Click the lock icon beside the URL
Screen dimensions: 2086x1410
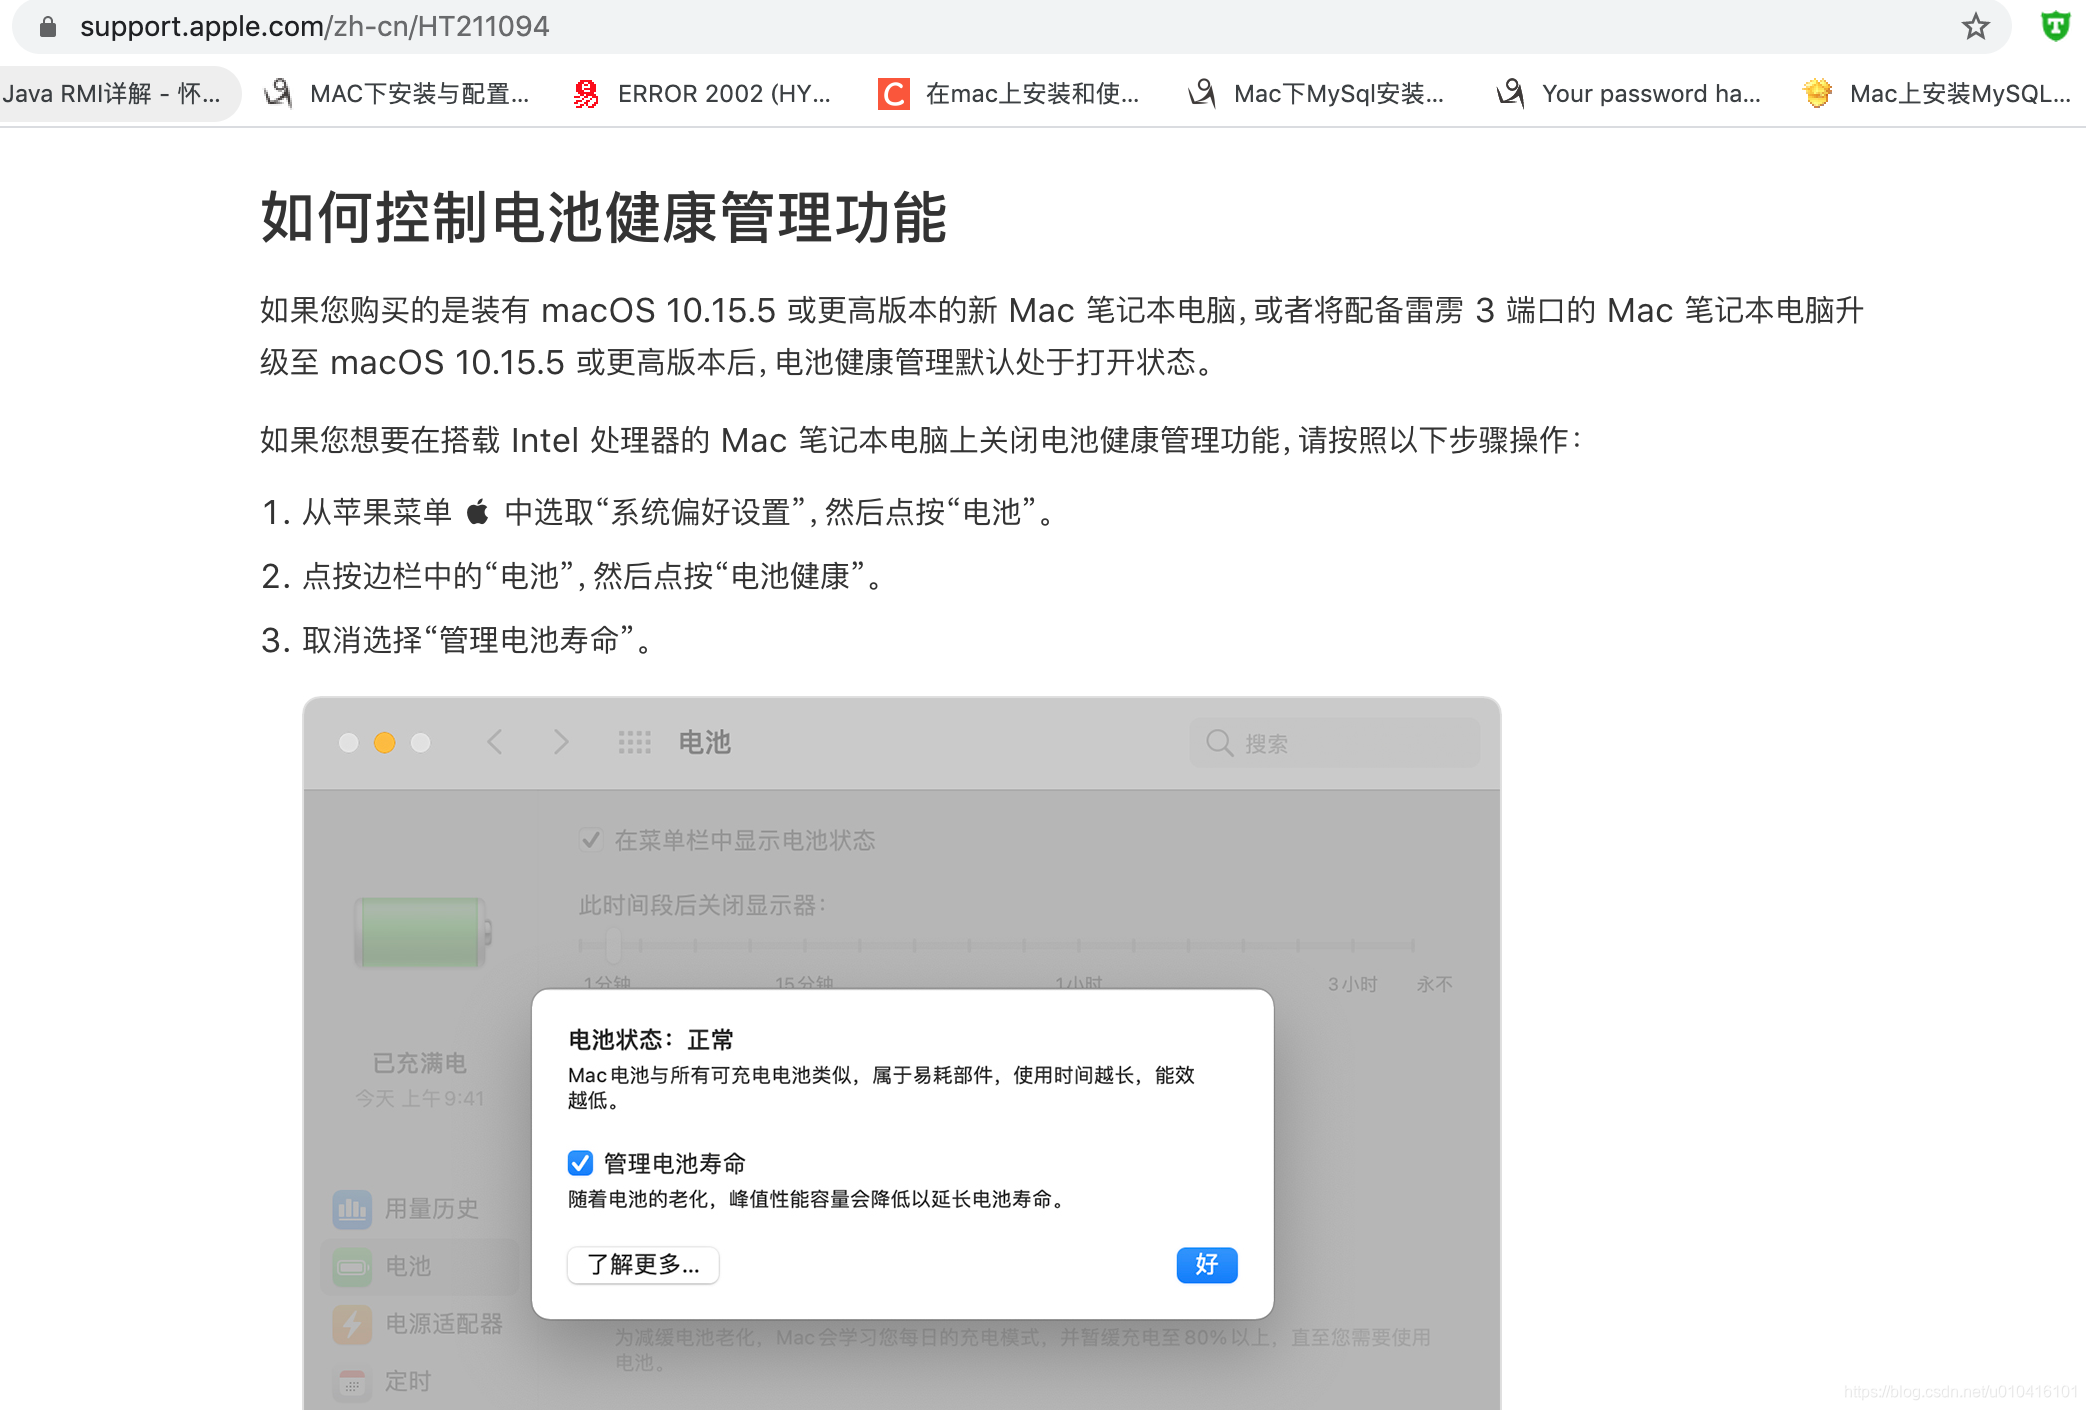click(x=47, y=27)
